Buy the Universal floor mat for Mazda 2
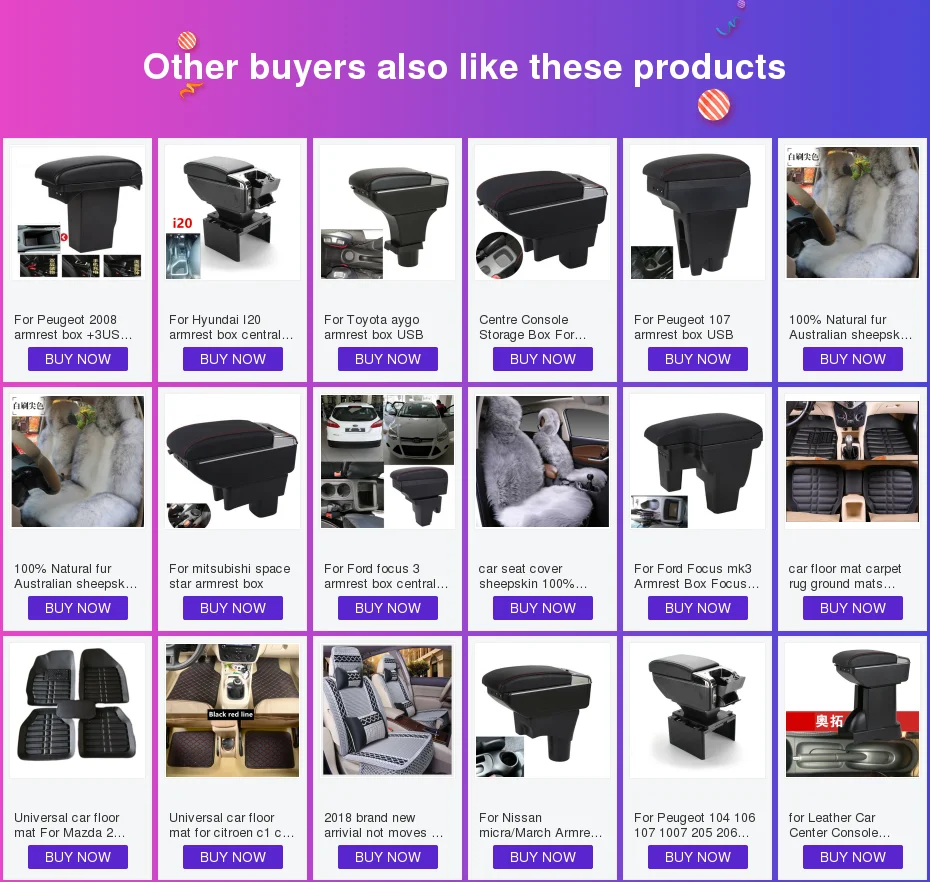Screen dimensions: 930x882 point(78,857)
